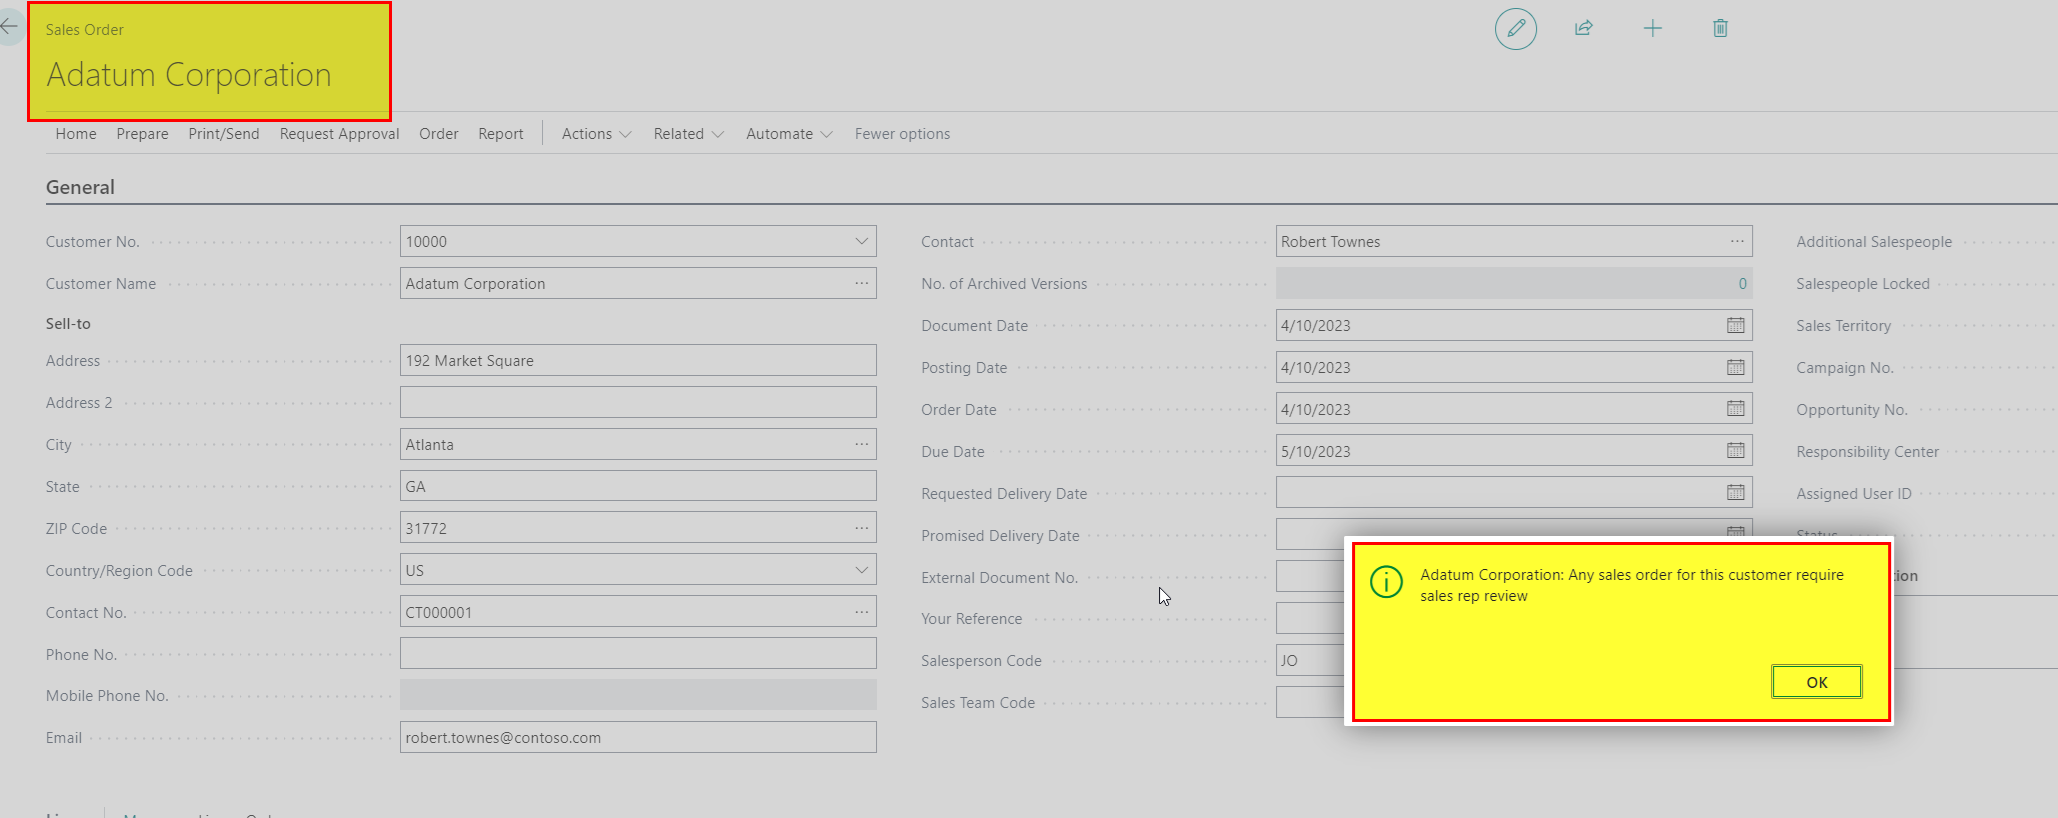Click the Adatum Corporation page title
This screenshot has height=818, width=2058.
pyautogui.click(x=189, y=75)
